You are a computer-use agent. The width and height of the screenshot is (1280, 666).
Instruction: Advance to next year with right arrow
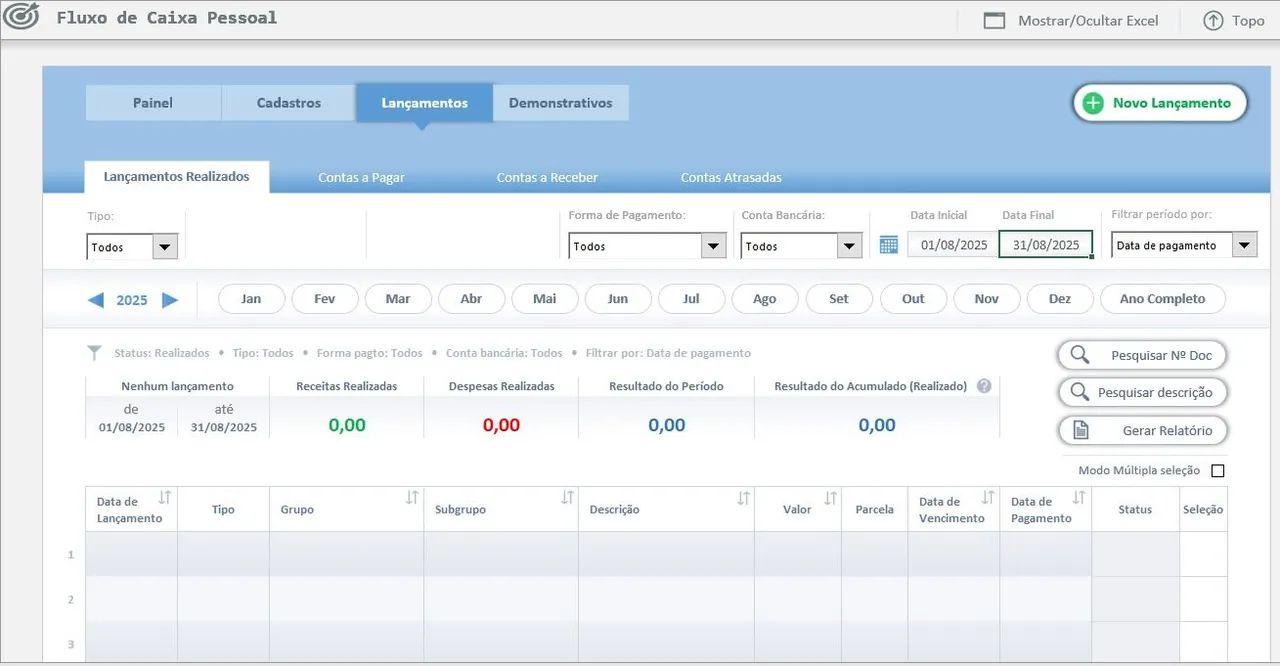170,300
